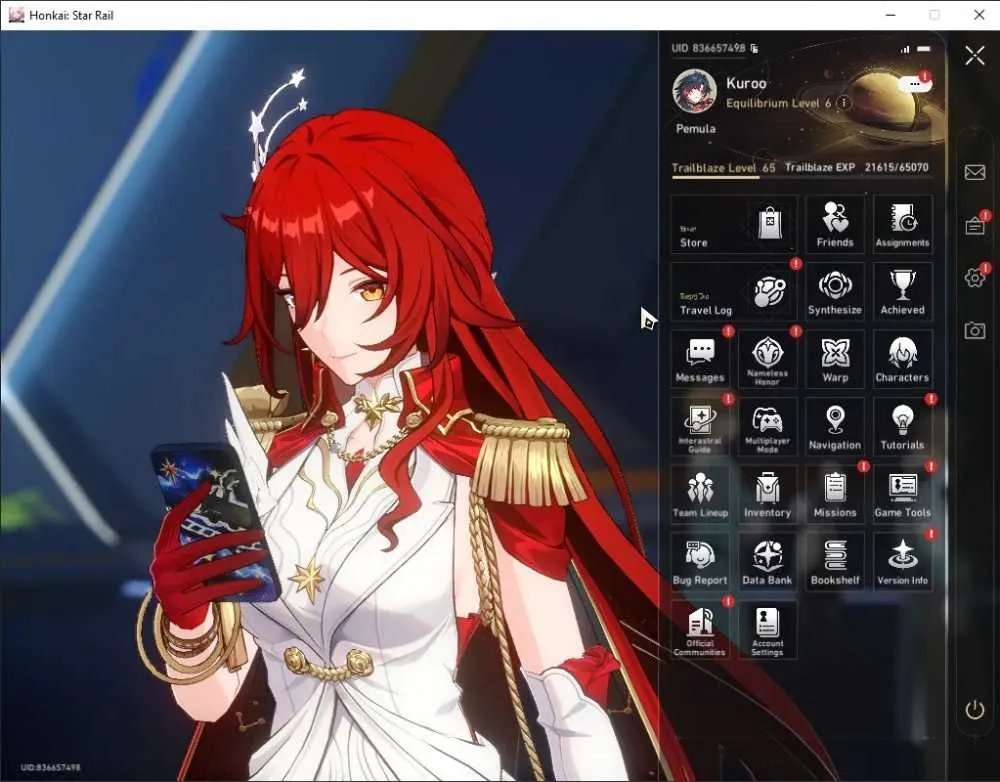Open the Bookshelf
This screenshot has width=1000, height=782.
coord(835,563)
